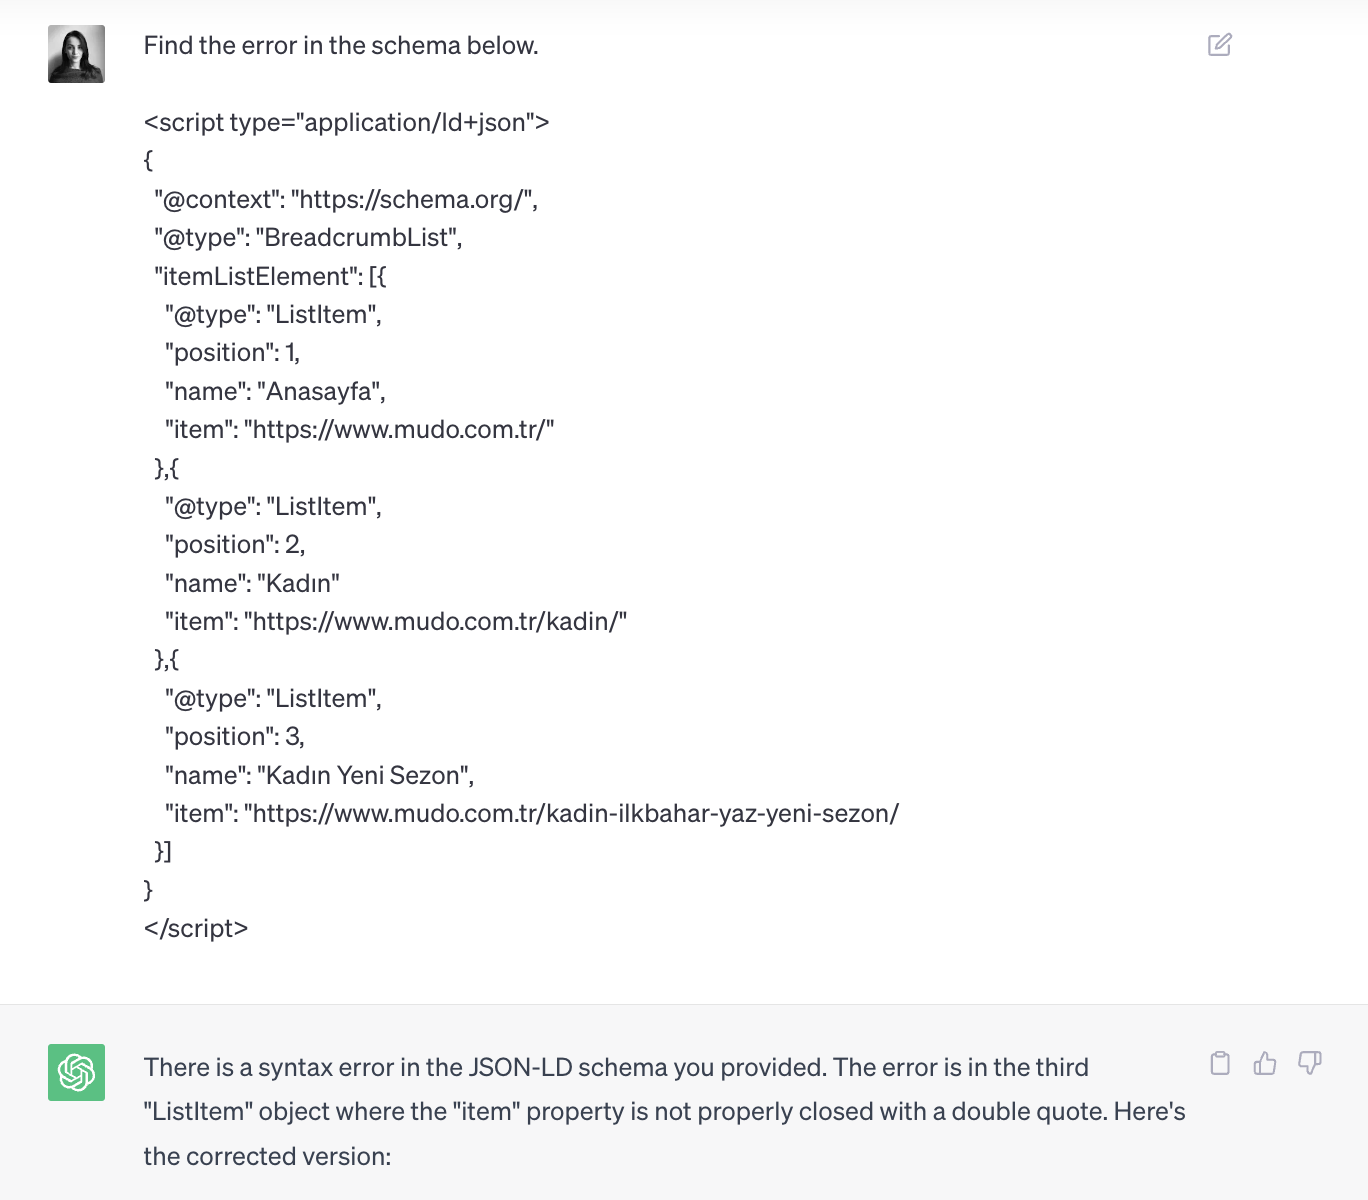The width and height of the screenshot is (1368, 1200).
Task: Click the "BreadcrumbList" type line
Action: click(x=308, y=237)
